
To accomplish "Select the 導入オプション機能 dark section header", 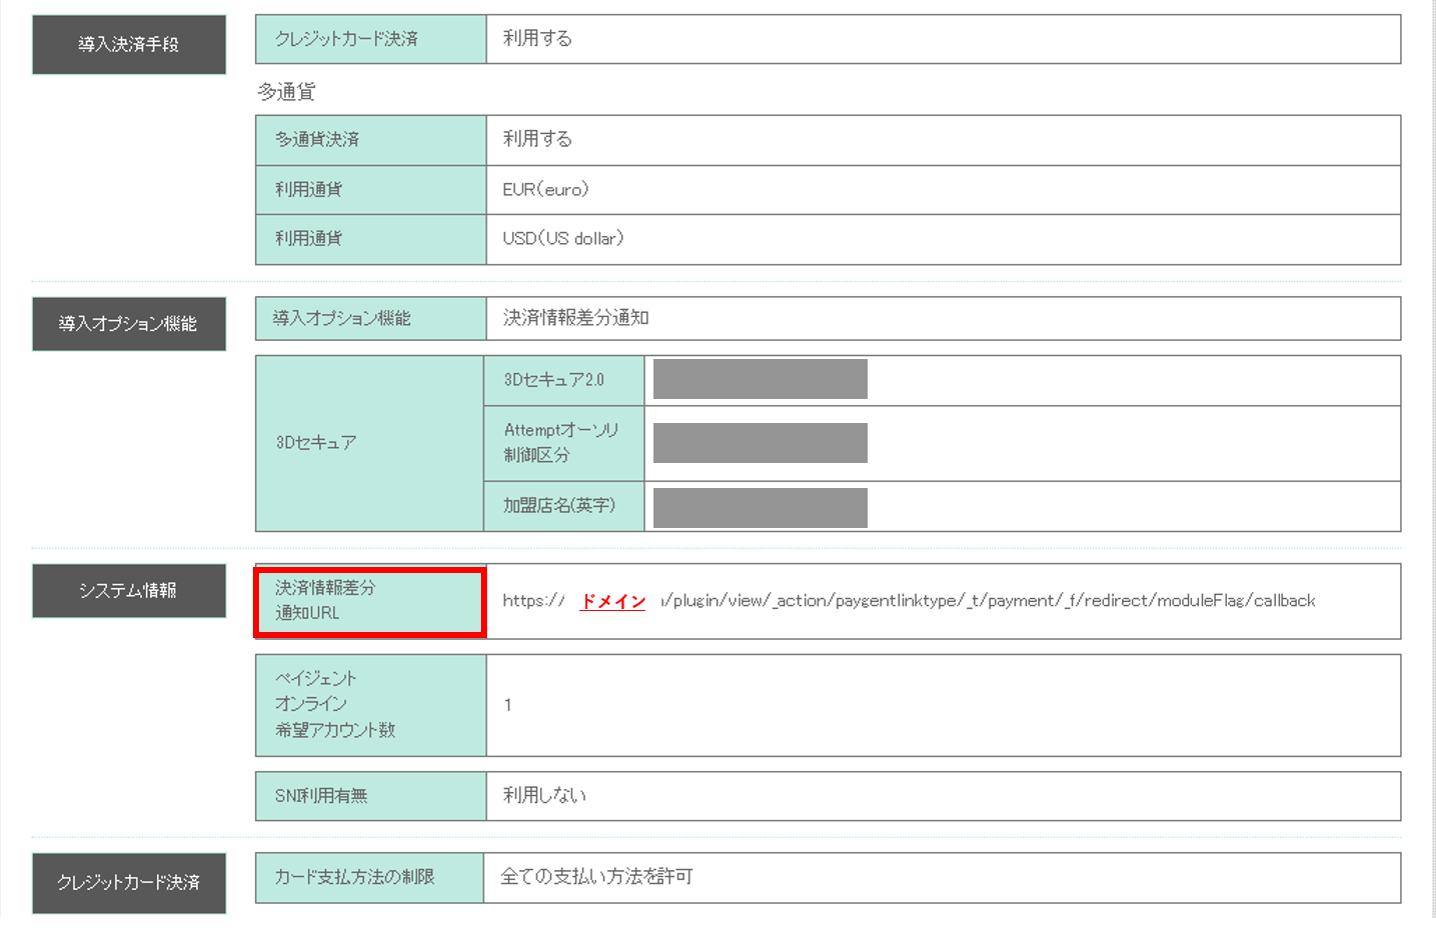I will coord(129,324).
